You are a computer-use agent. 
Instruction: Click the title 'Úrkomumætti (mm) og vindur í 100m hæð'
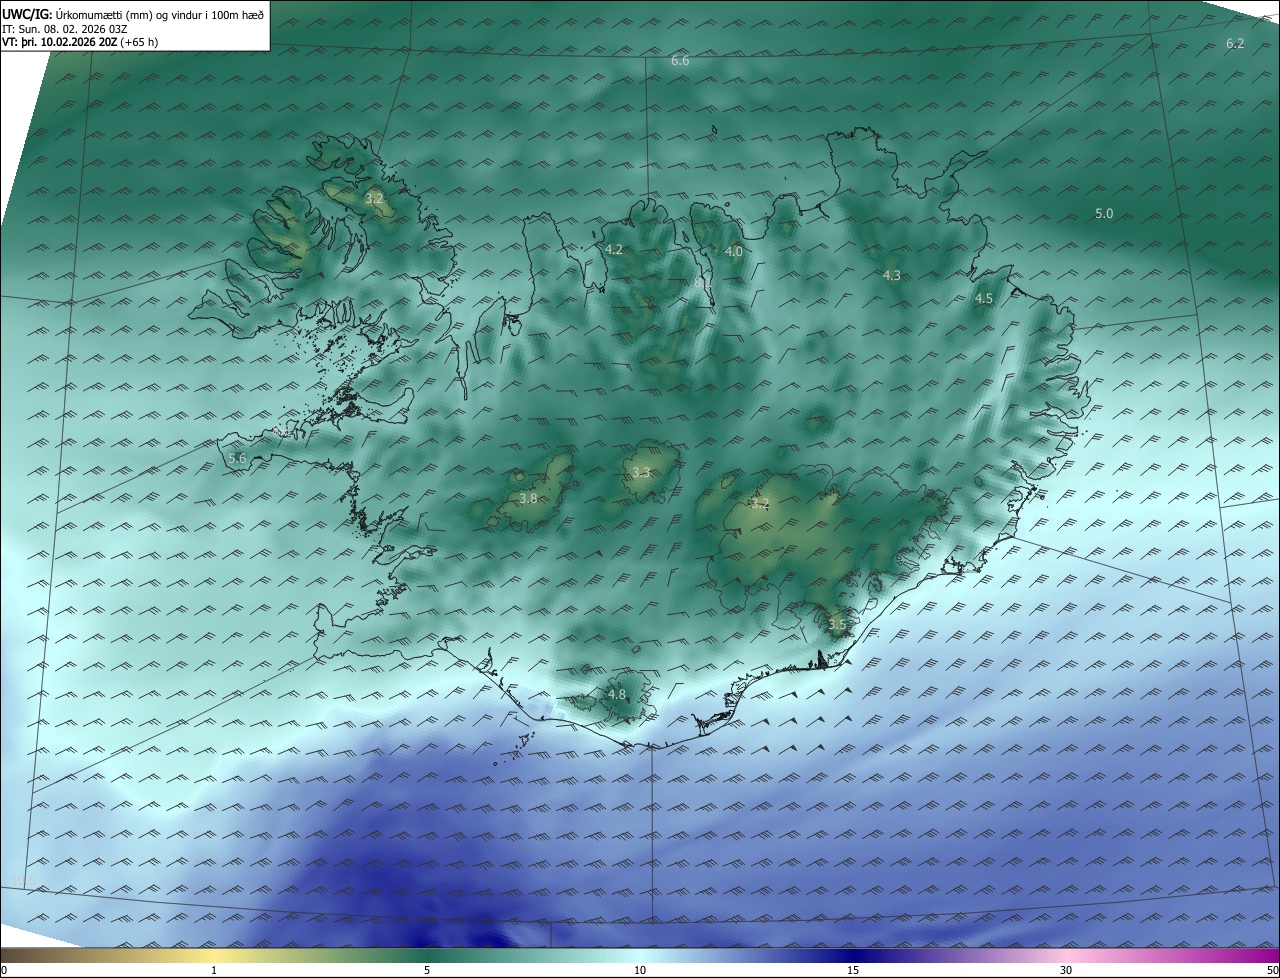(160, 14)
